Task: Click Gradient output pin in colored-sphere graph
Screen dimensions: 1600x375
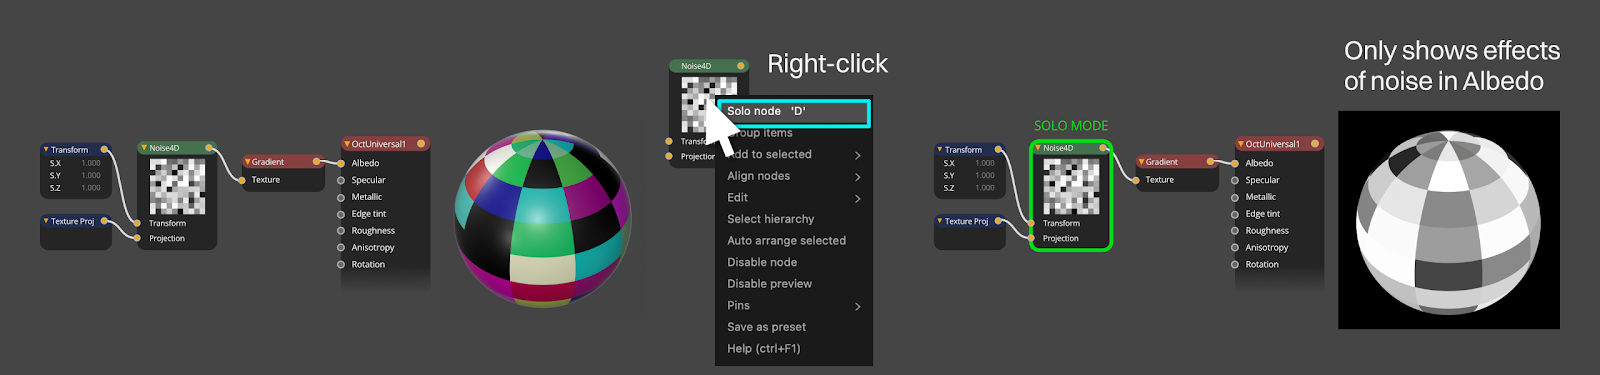Action: [316, 161]
